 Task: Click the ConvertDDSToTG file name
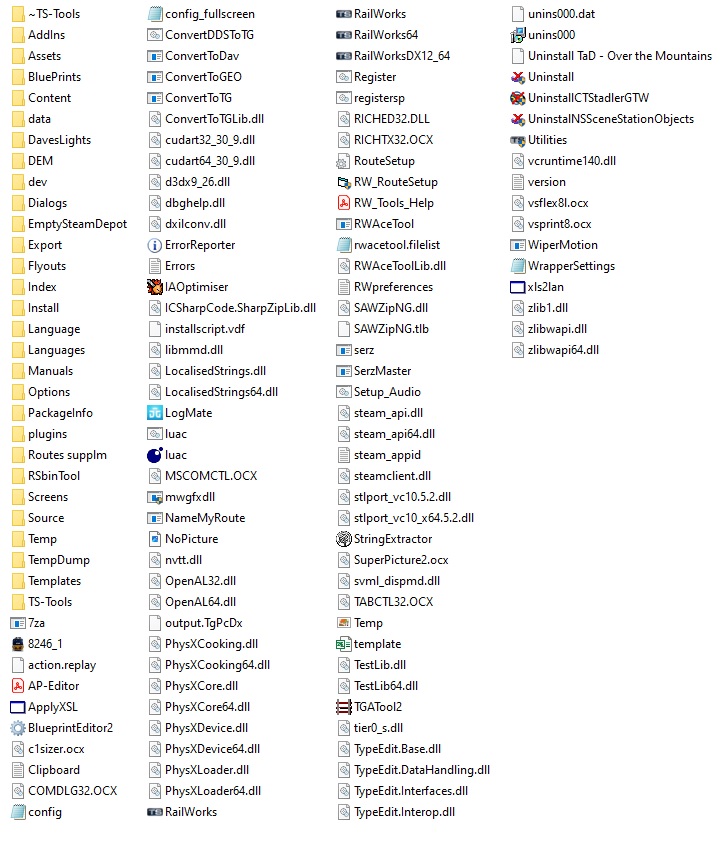pyautogui.click(x=209, y=35)
